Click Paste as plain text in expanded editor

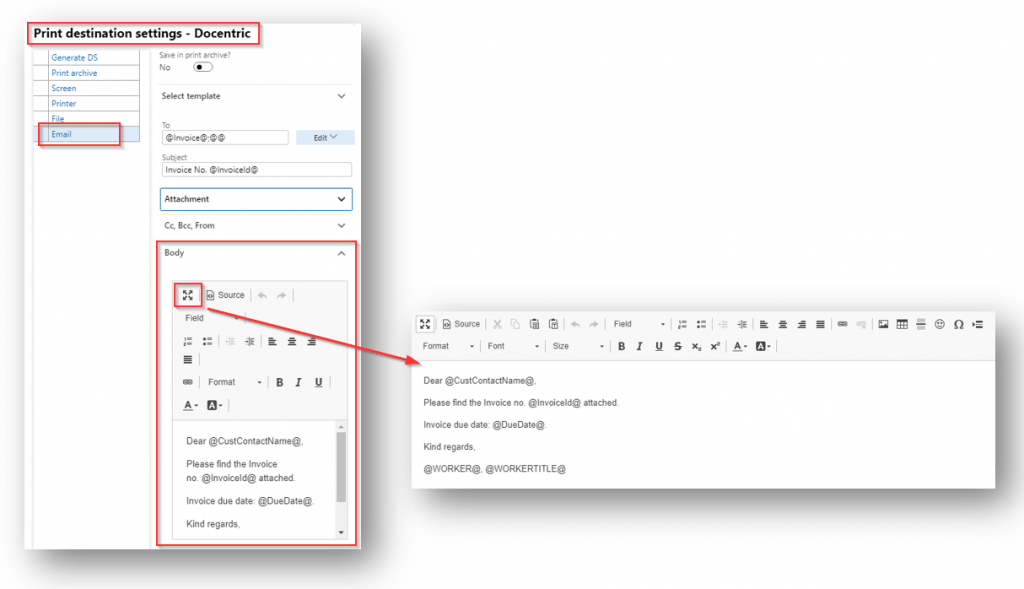click(x=553, y=324)
